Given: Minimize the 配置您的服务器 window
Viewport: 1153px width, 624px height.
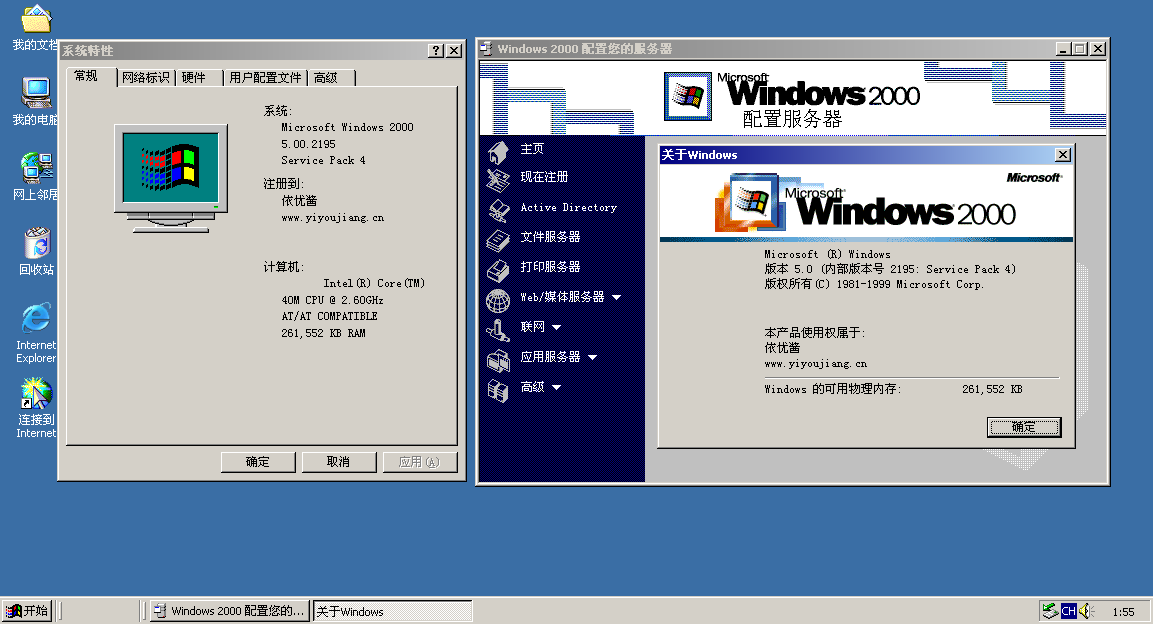Looking at the screenshot, I should click(1063, 49).
